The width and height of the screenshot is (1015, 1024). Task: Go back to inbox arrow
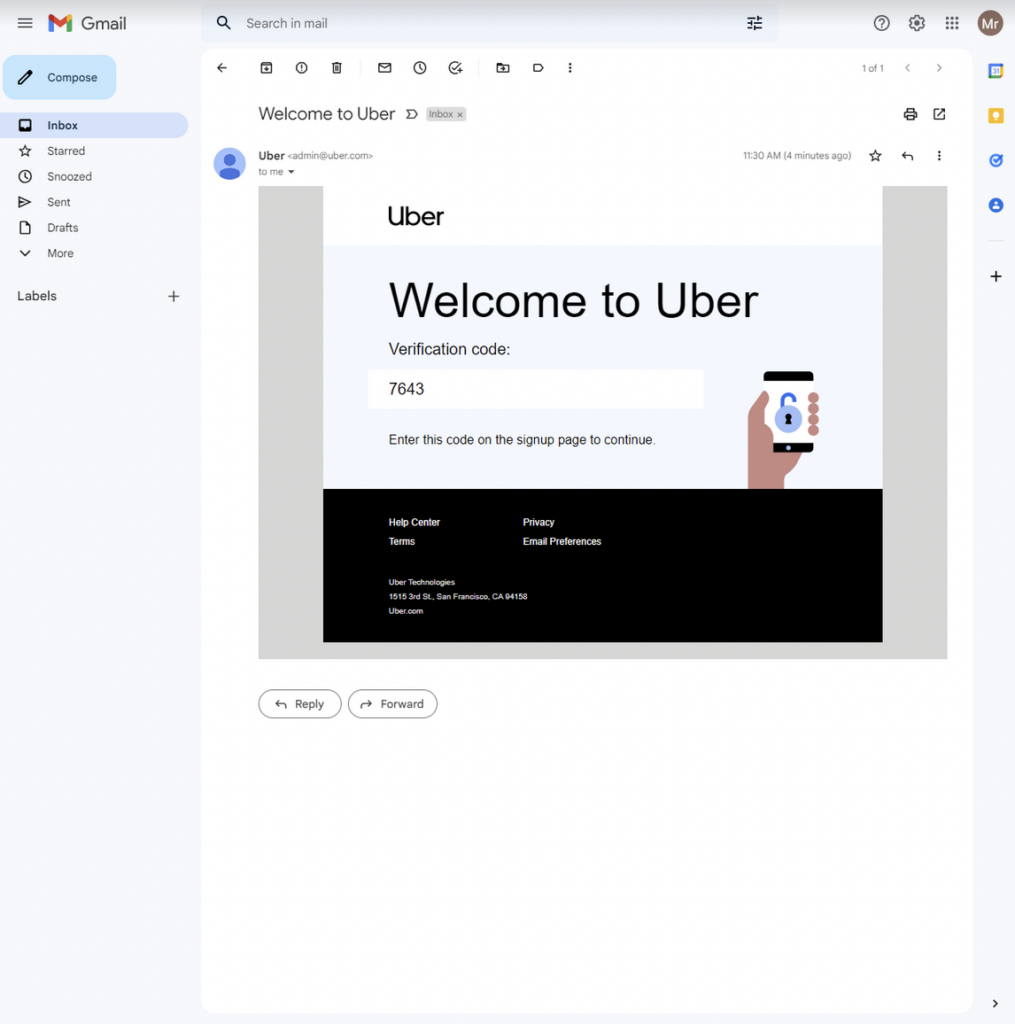(222, 68)
